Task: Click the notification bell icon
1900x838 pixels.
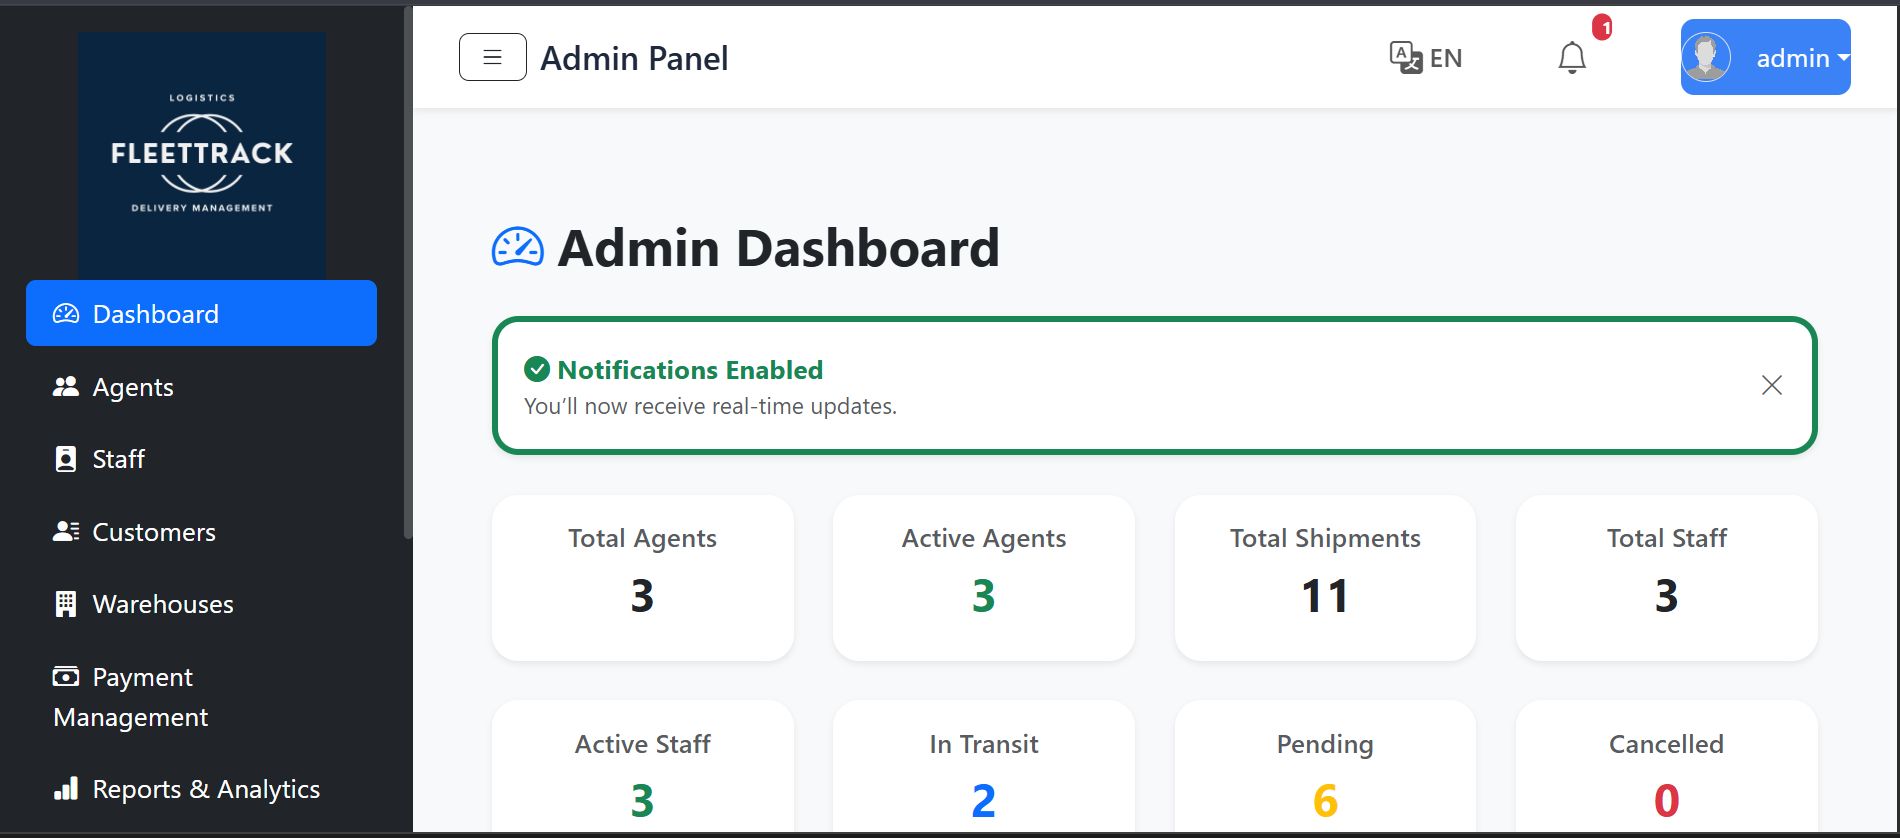Action: [x=1572, y=58]
